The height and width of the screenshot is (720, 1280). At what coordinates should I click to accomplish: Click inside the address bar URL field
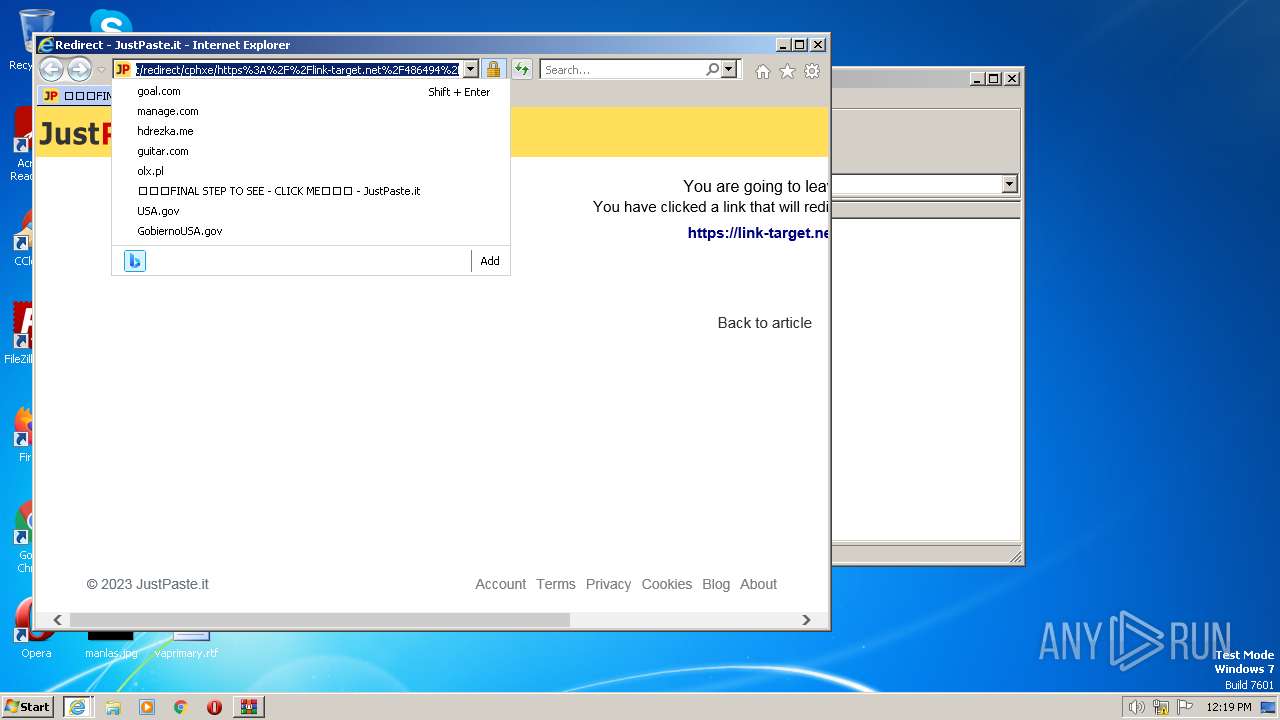tap(297, 69)
